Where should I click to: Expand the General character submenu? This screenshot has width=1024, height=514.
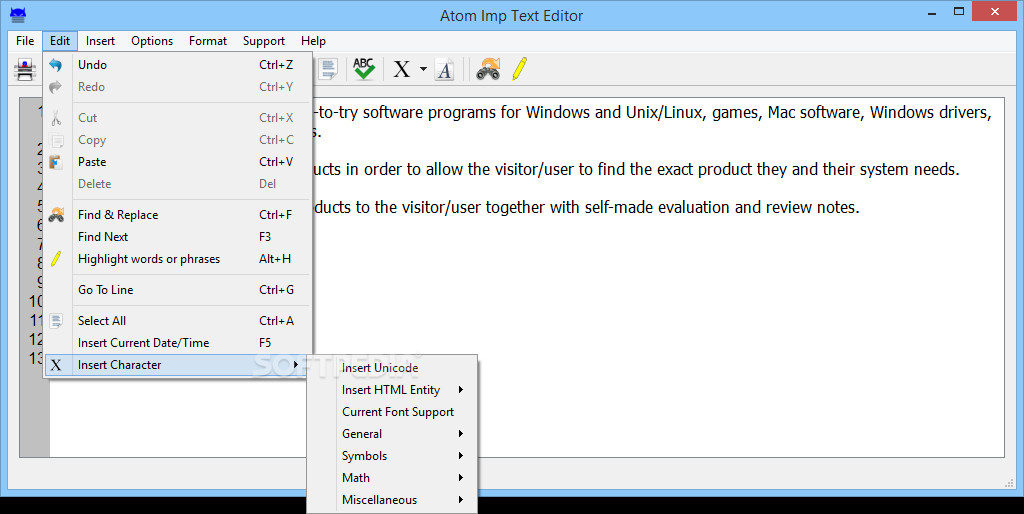pyautogui.click(x=392, y=434)
